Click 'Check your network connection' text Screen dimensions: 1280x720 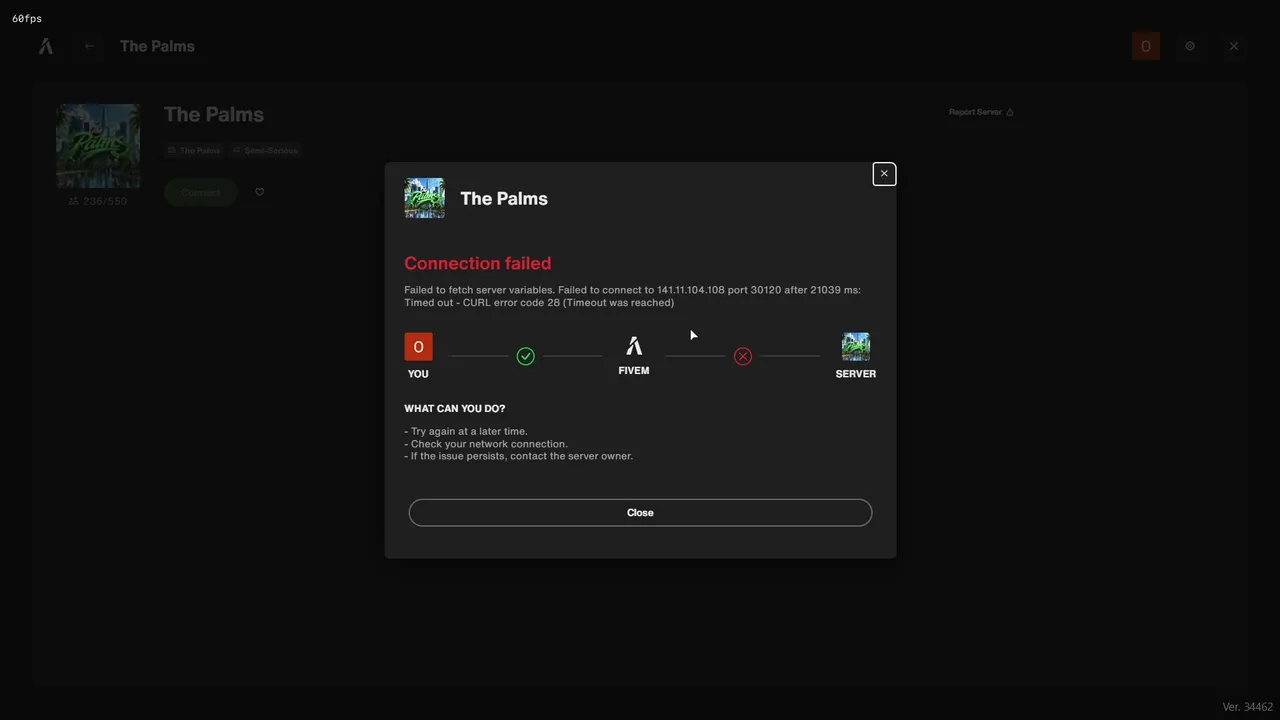click(x=486, y=444)
